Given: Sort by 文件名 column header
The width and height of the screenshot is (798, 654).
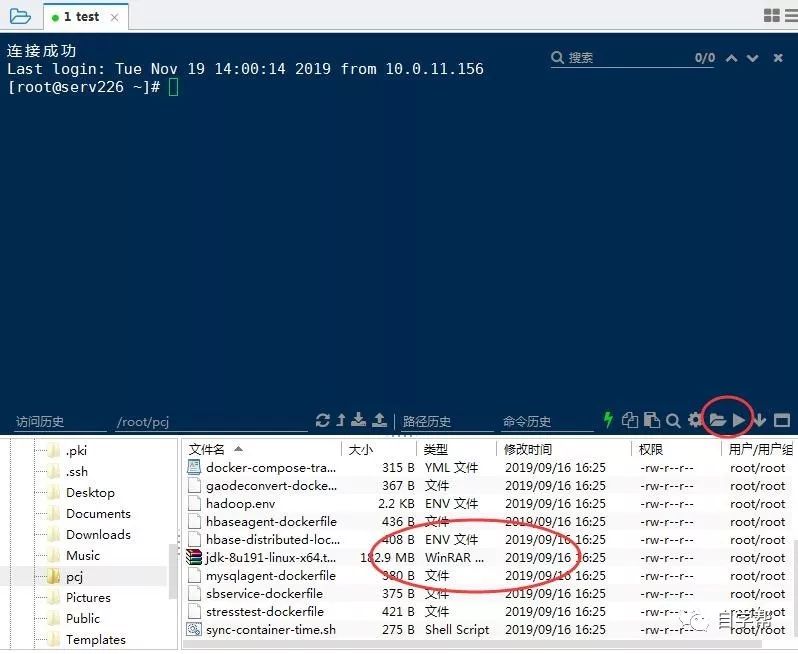Looking at the screenshot, I should (262, 449).
